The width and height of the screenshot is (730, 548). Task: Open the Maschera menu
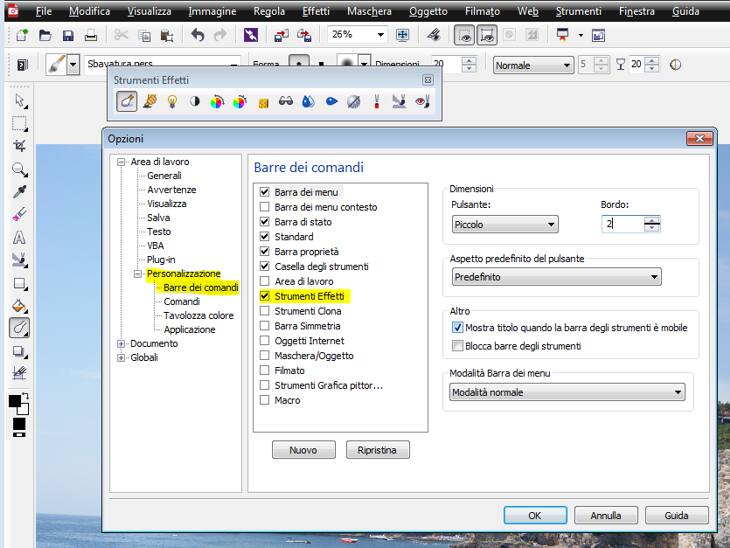[369, 11]
